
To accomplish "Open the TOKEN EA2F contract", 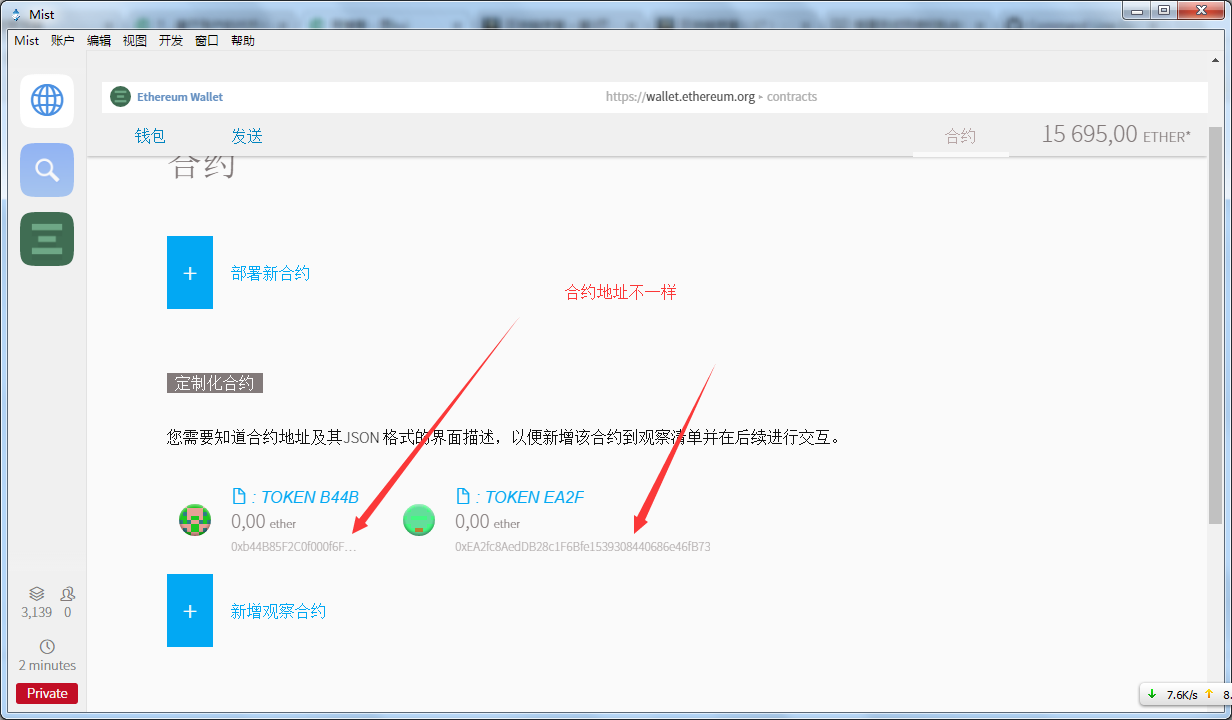I will [x=529, y=497].
